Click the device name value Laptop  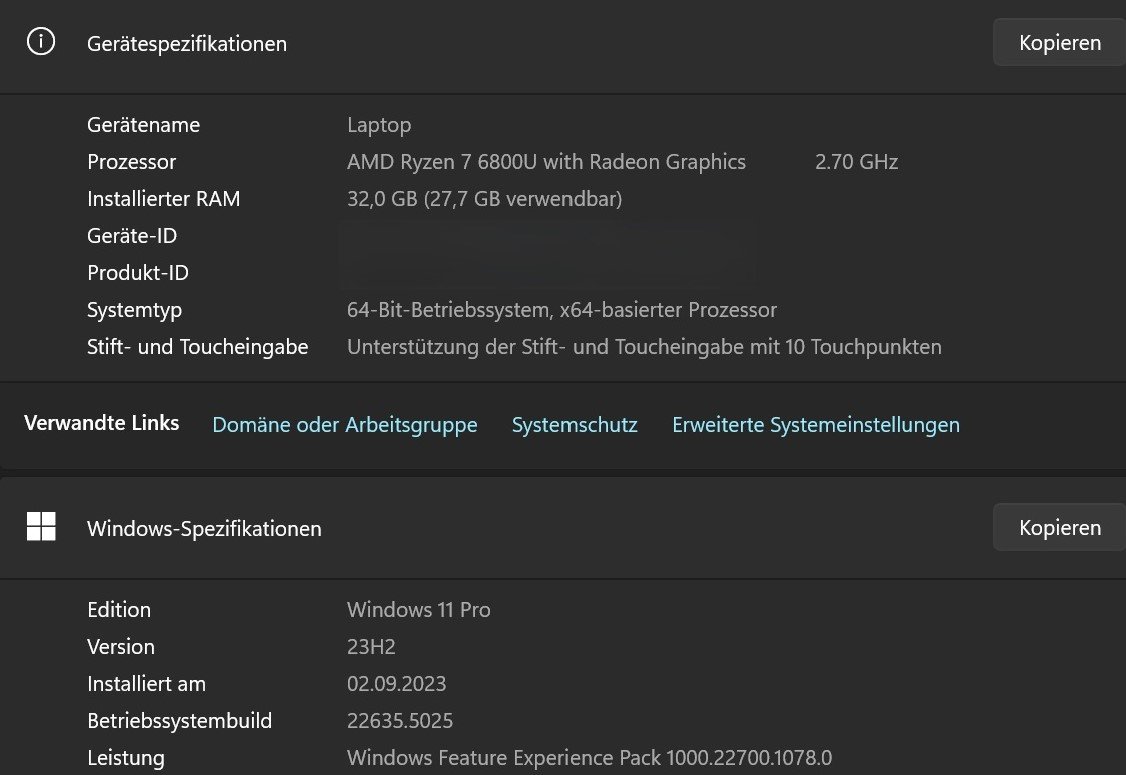pos(379,125)
